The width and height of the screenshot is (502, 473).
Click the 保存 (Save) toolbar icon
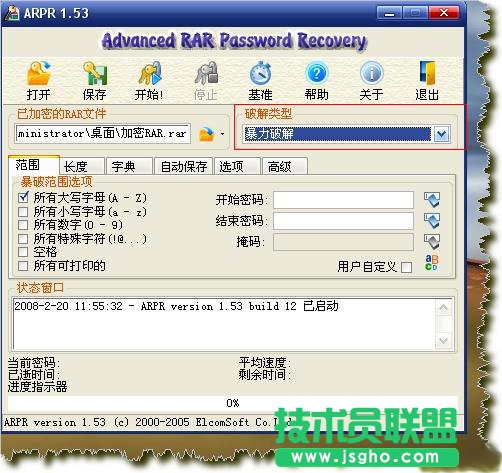click(x=95, y=73)
